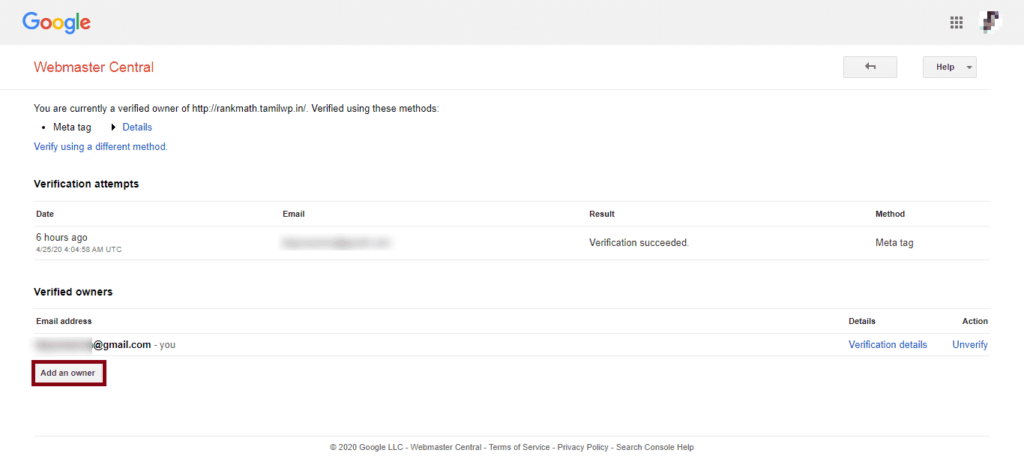Open Terms of Service footer link
Screen dimensions: 1024x456
[518, 448]
